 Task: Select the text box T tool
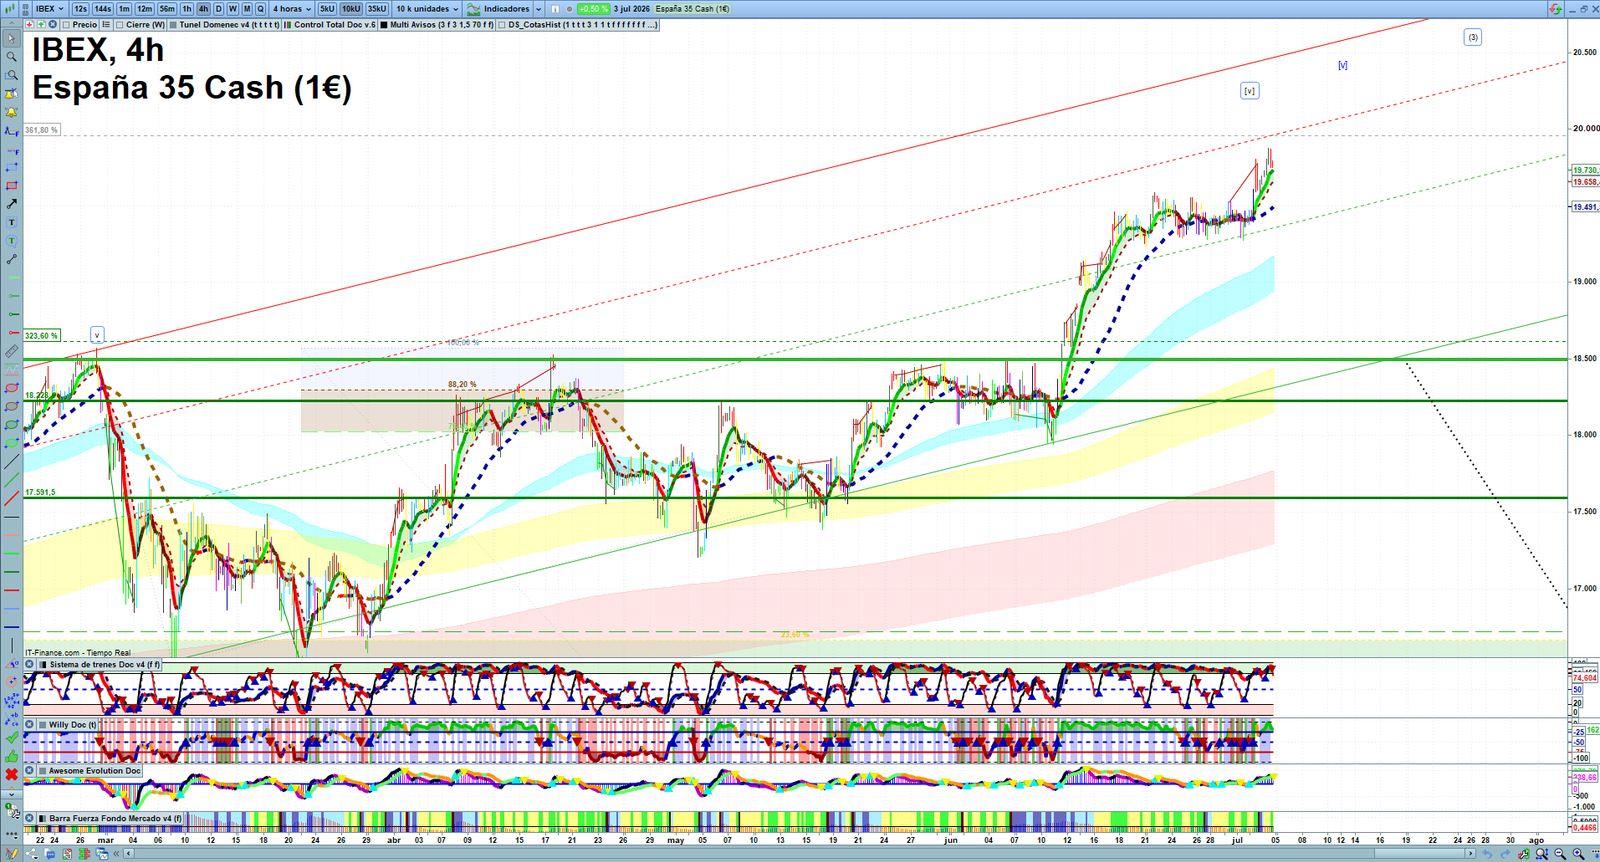pyautogui.click(x=12, y=222)
